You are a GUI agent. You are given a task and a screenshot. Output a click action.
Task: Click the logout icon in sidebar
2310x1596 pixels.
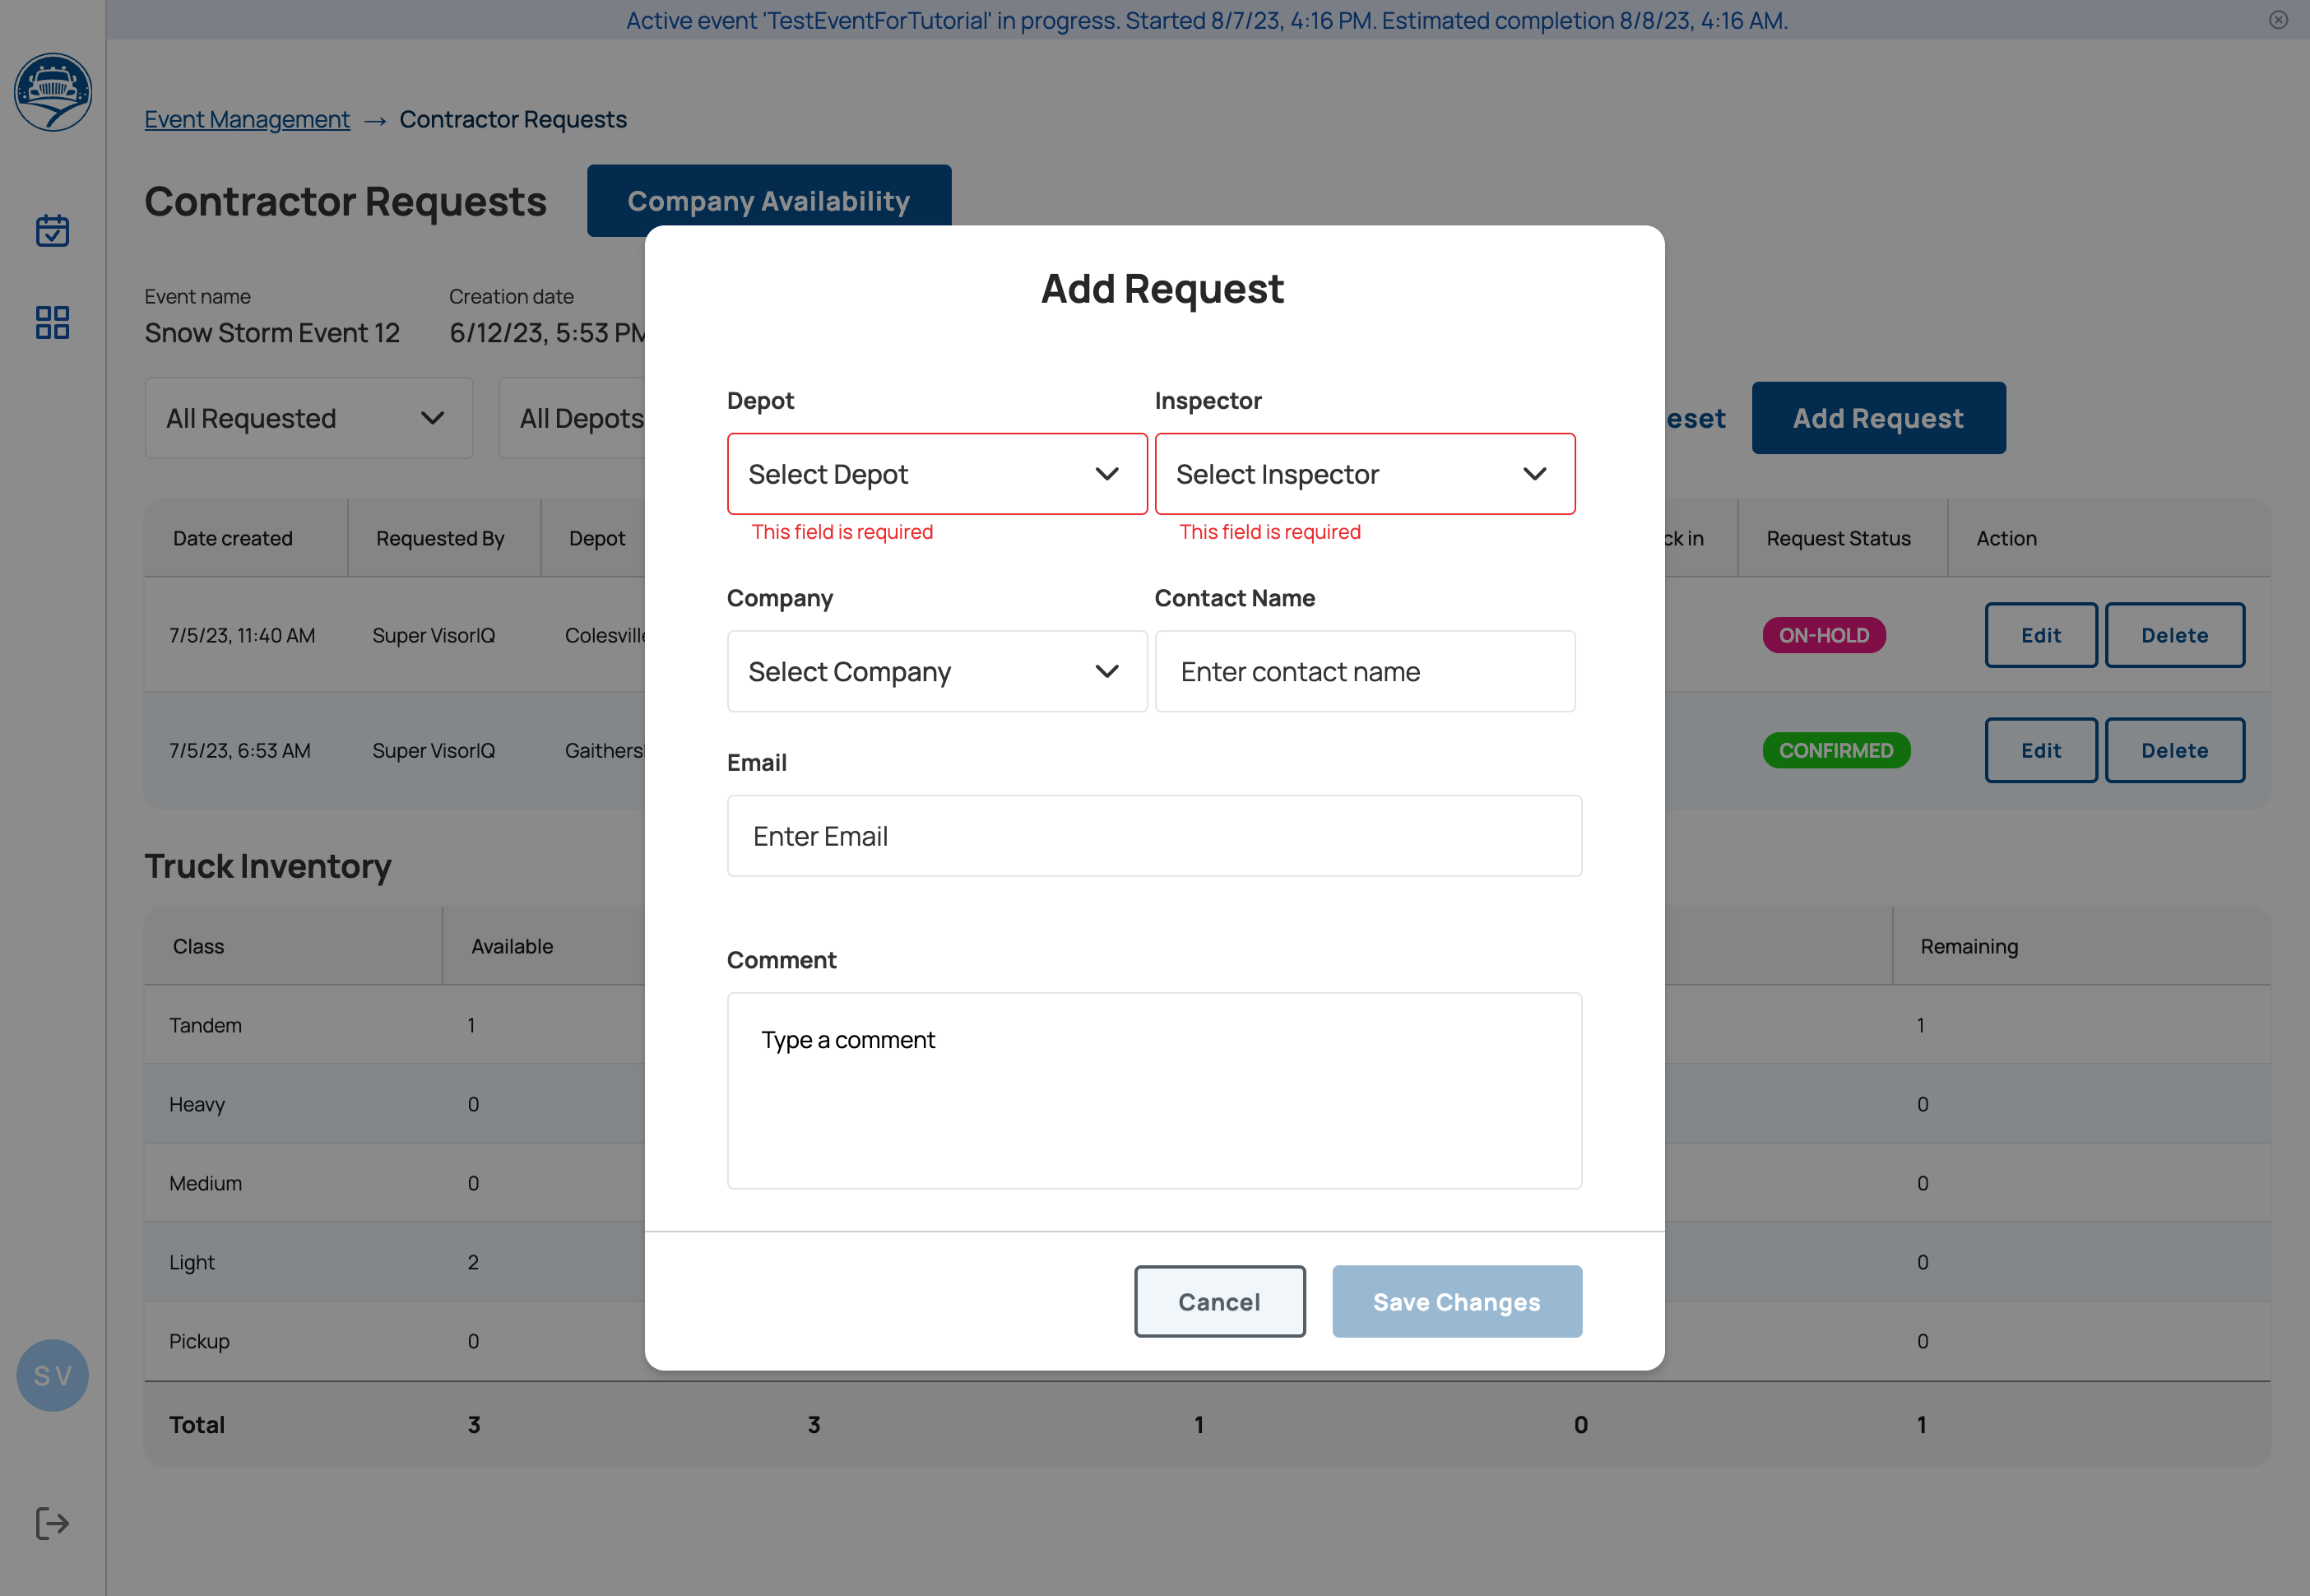(53, 1523)
